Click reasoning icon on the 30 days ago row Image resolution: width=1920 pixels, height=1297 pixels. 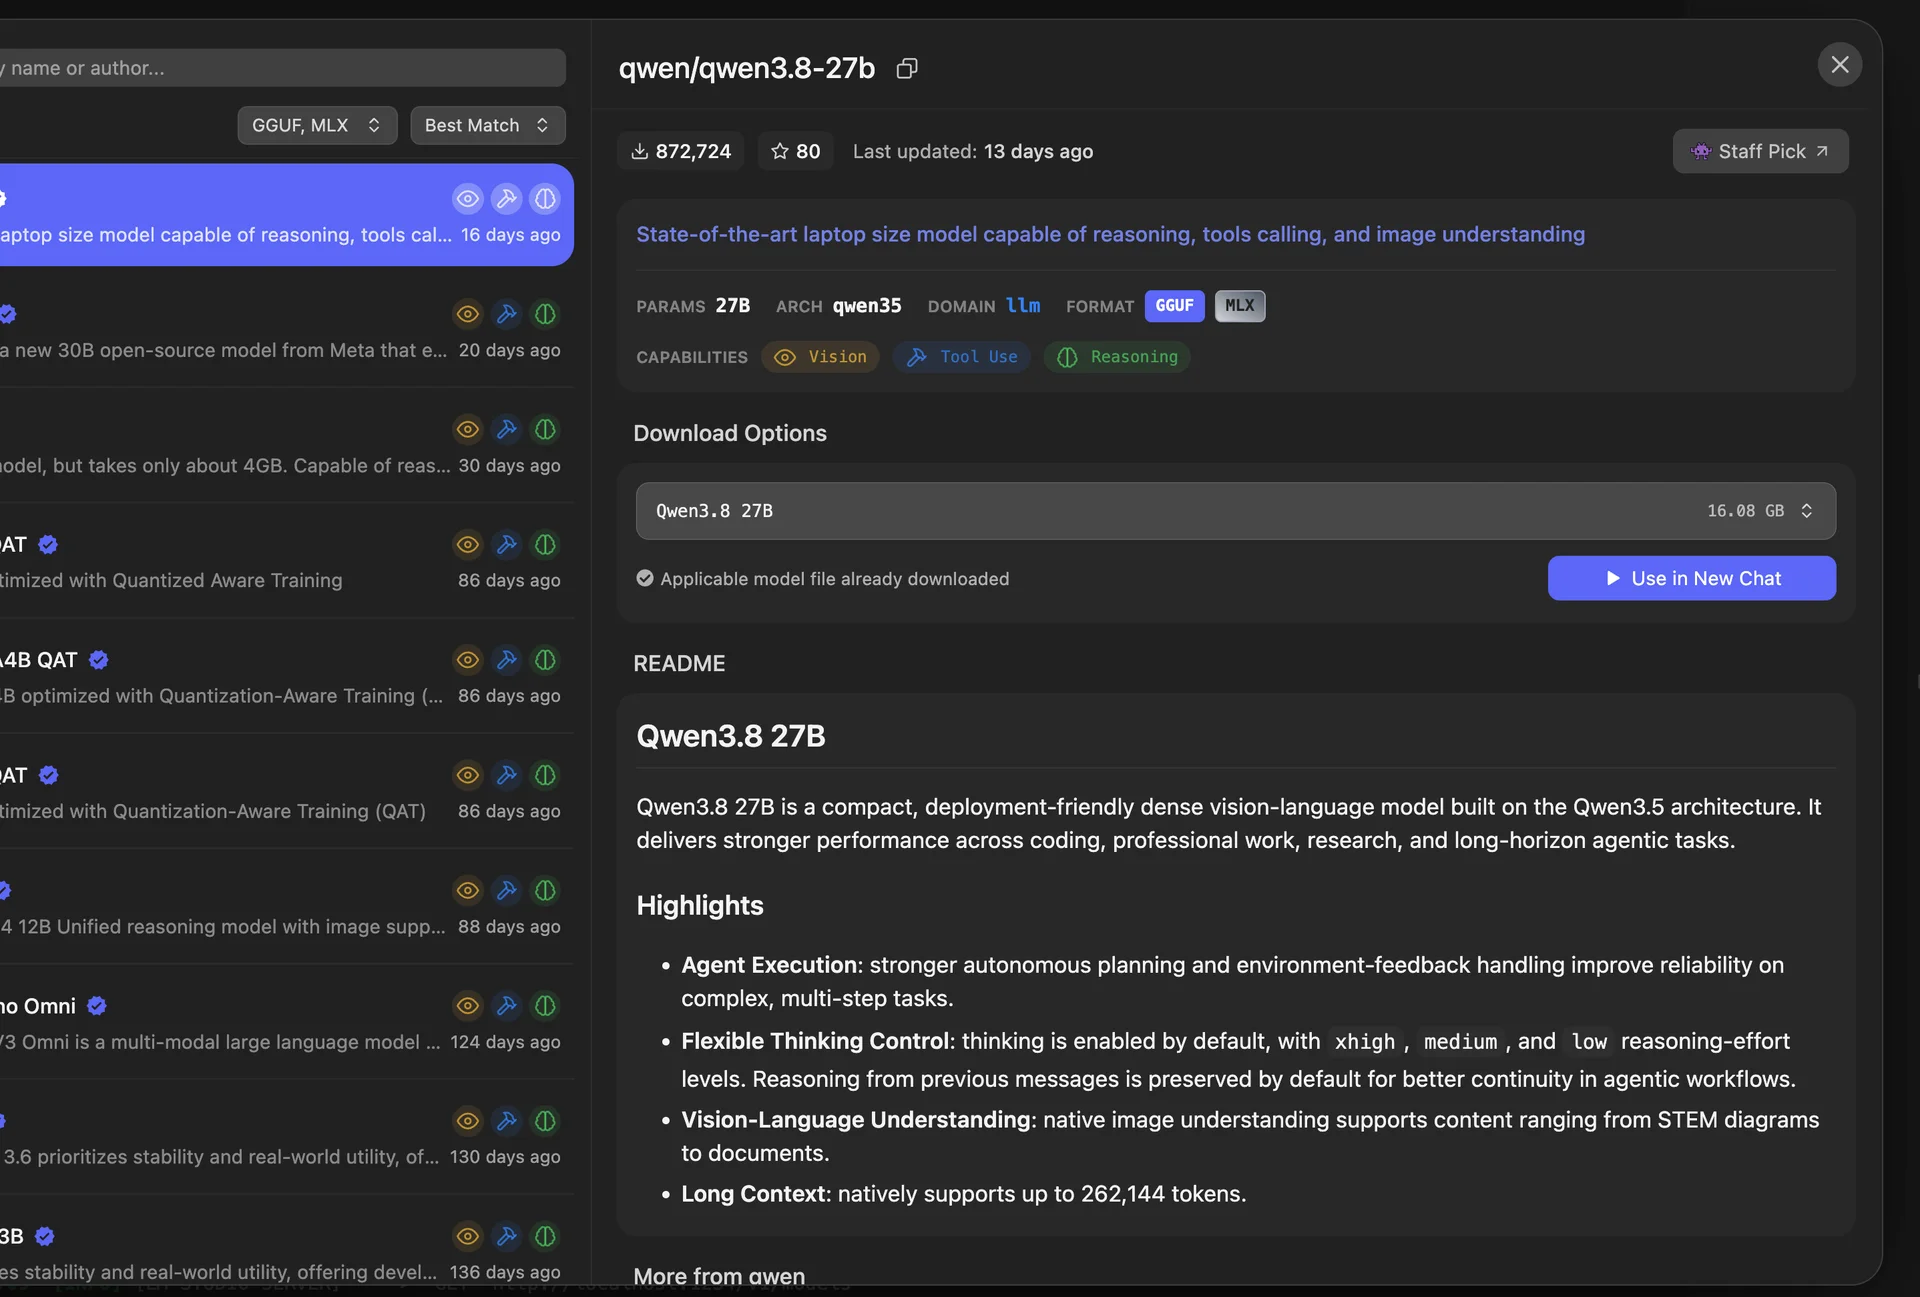pyautogui.click(x=545, y=429)
